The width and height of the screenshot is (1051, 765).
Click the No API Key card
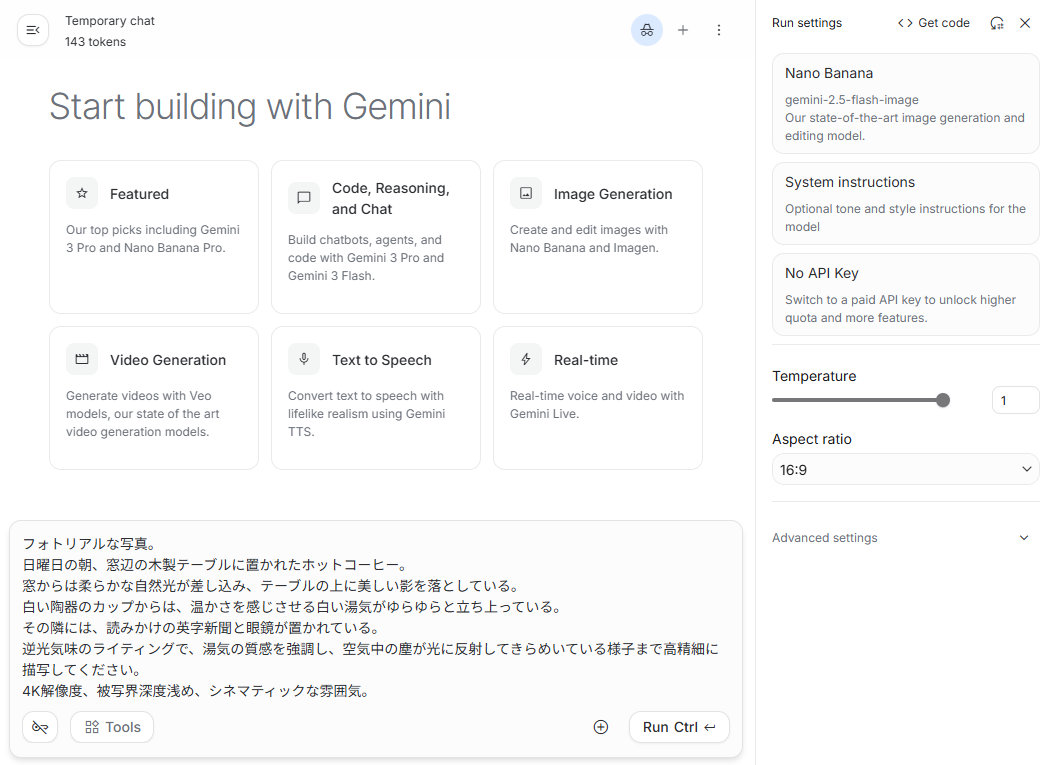(906, 294)
